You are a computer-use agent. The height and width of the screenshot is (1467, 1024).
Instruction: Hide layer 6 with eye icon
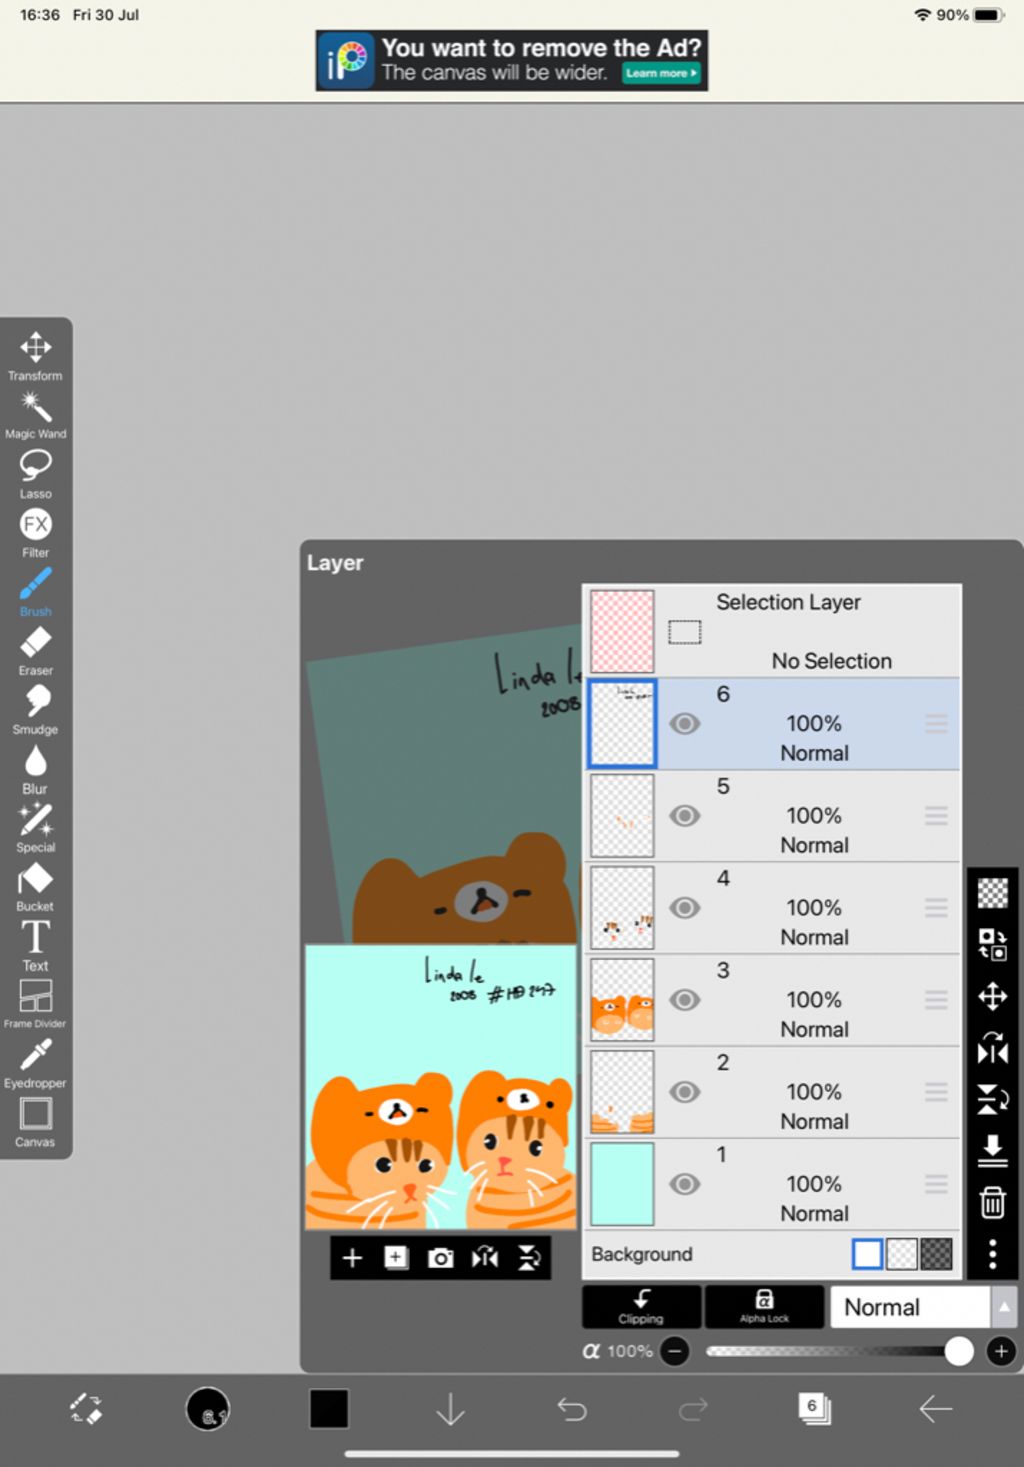coord(684,723)
